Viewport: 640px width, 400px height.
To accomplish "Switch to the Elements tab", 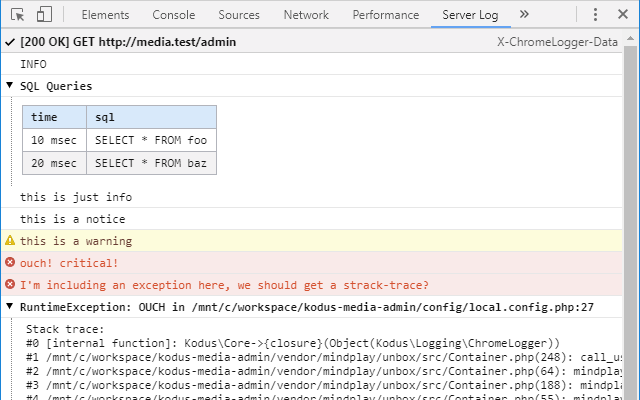I will click(x=105, y=15).
